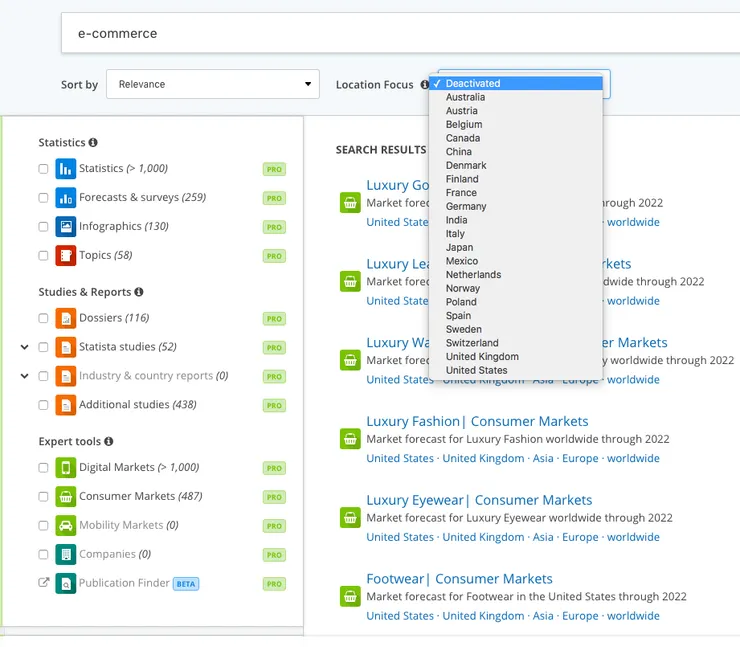Expand the Statista studies chevron
740x647 pixels.
click(25, 347)
